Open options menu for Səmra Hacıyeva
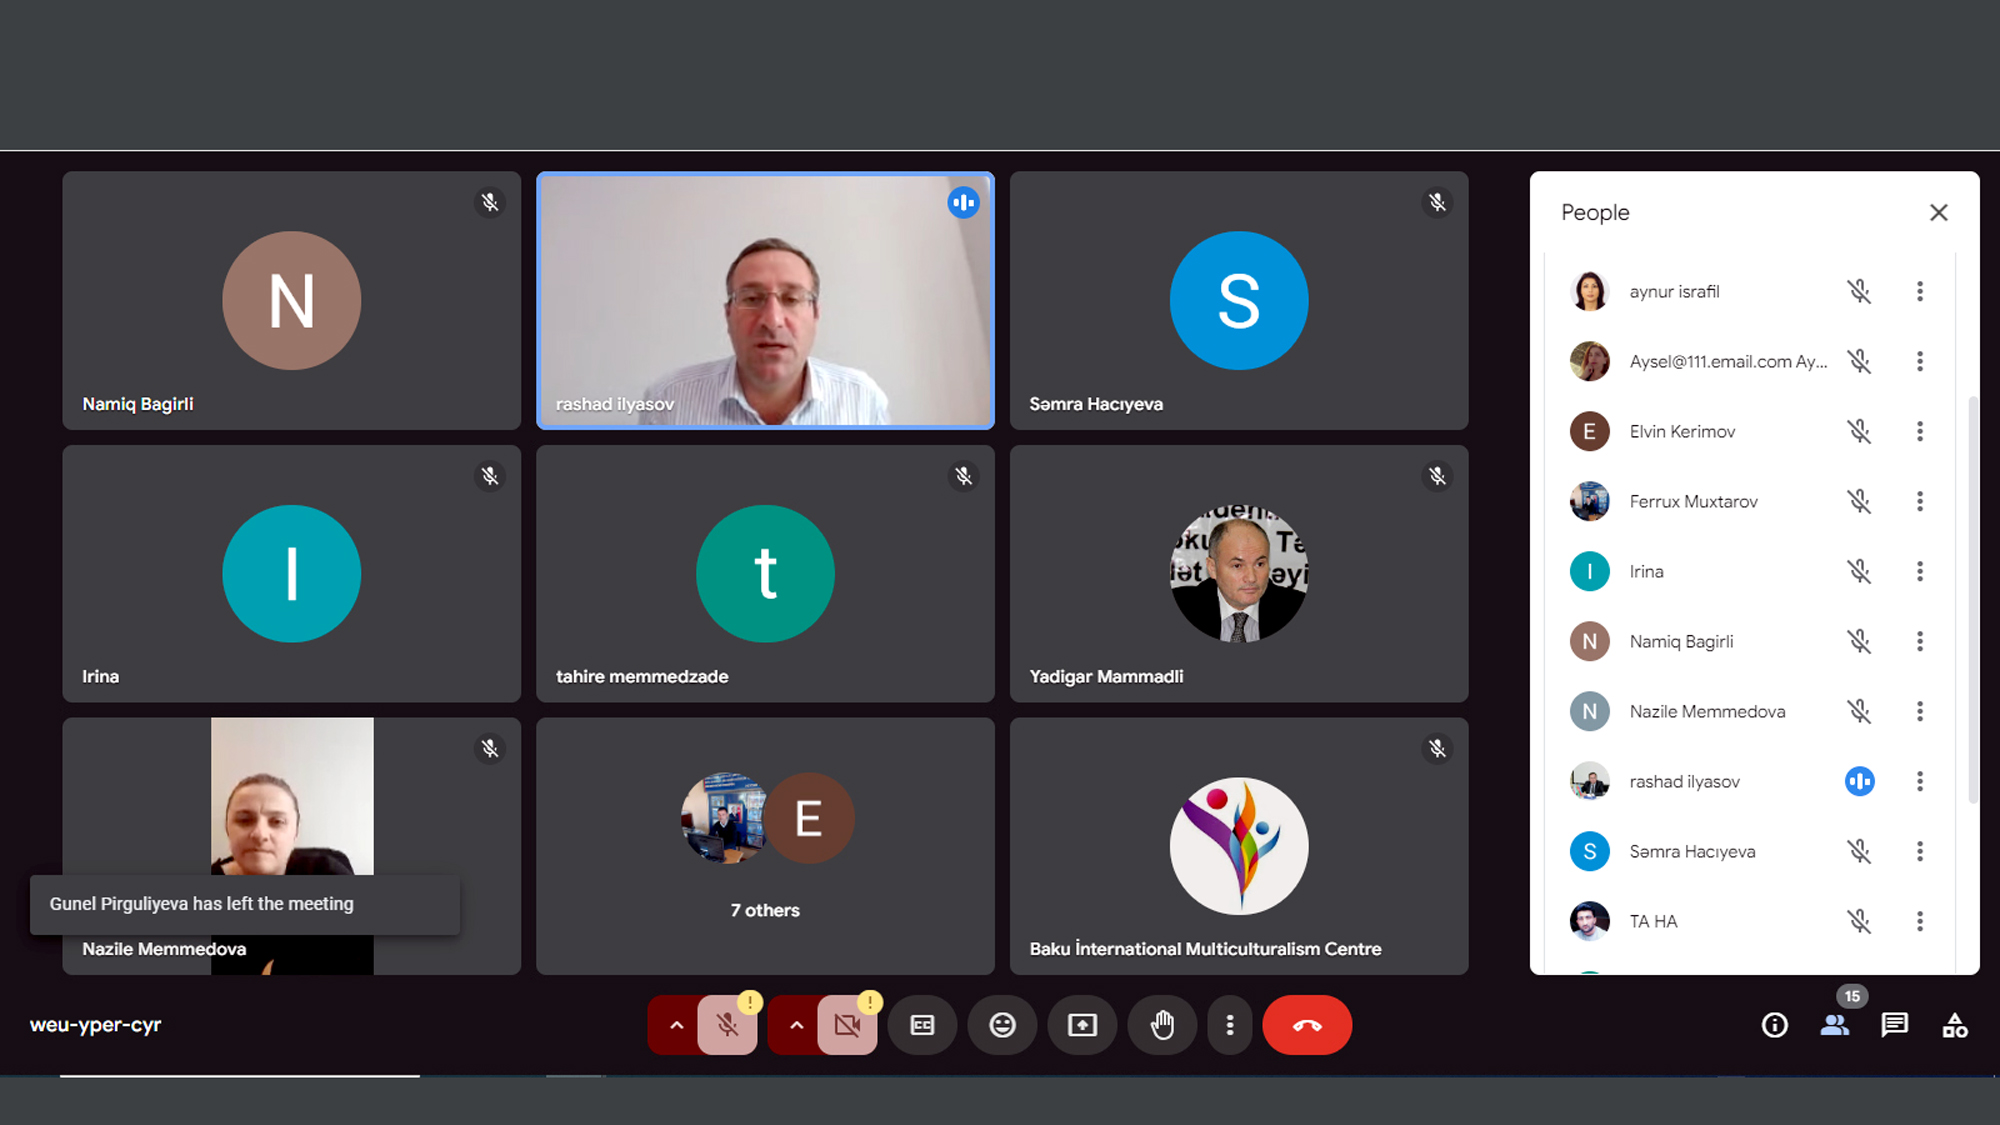This screenshot has height=1125, width=2000. [x=1919, y=851]
